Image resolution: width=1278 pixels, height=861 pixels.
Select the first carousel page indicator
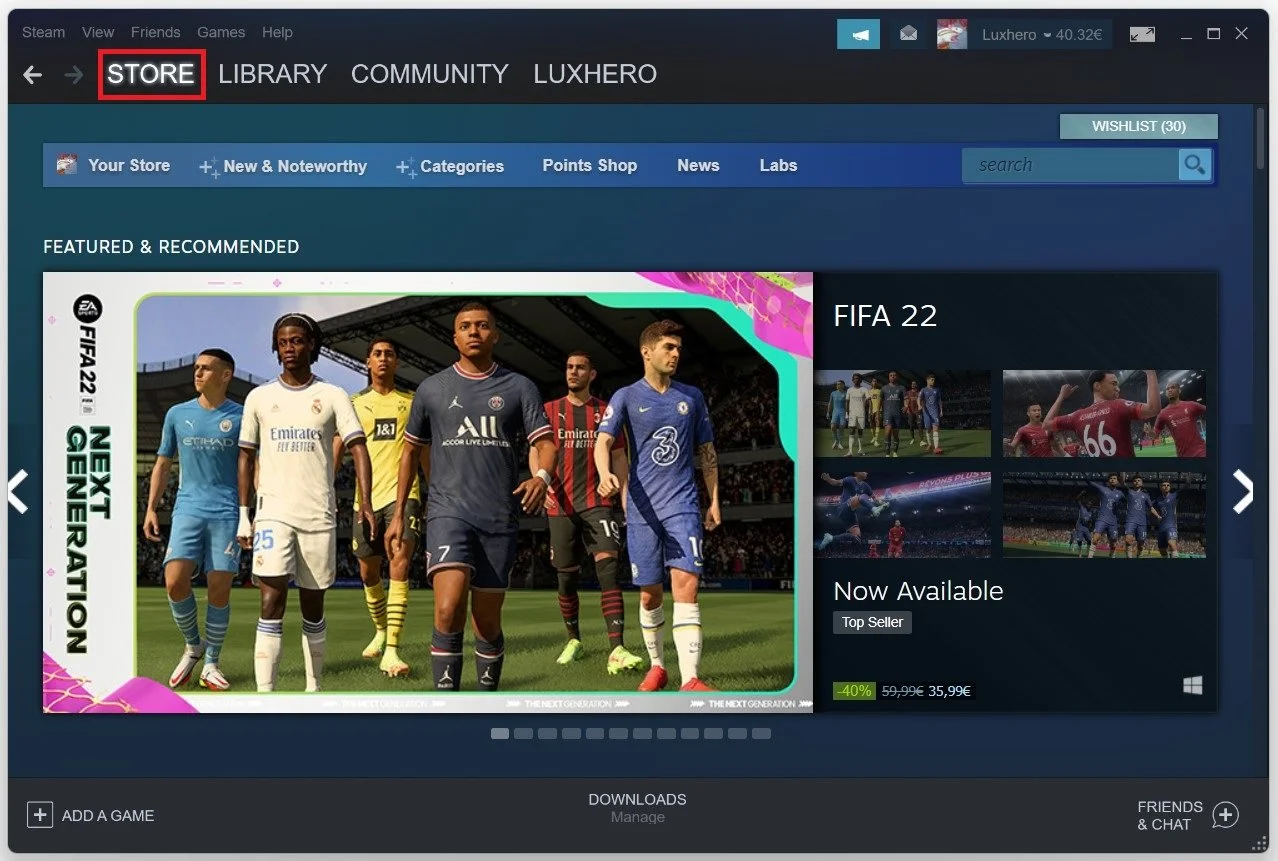[x=500, y=733]
